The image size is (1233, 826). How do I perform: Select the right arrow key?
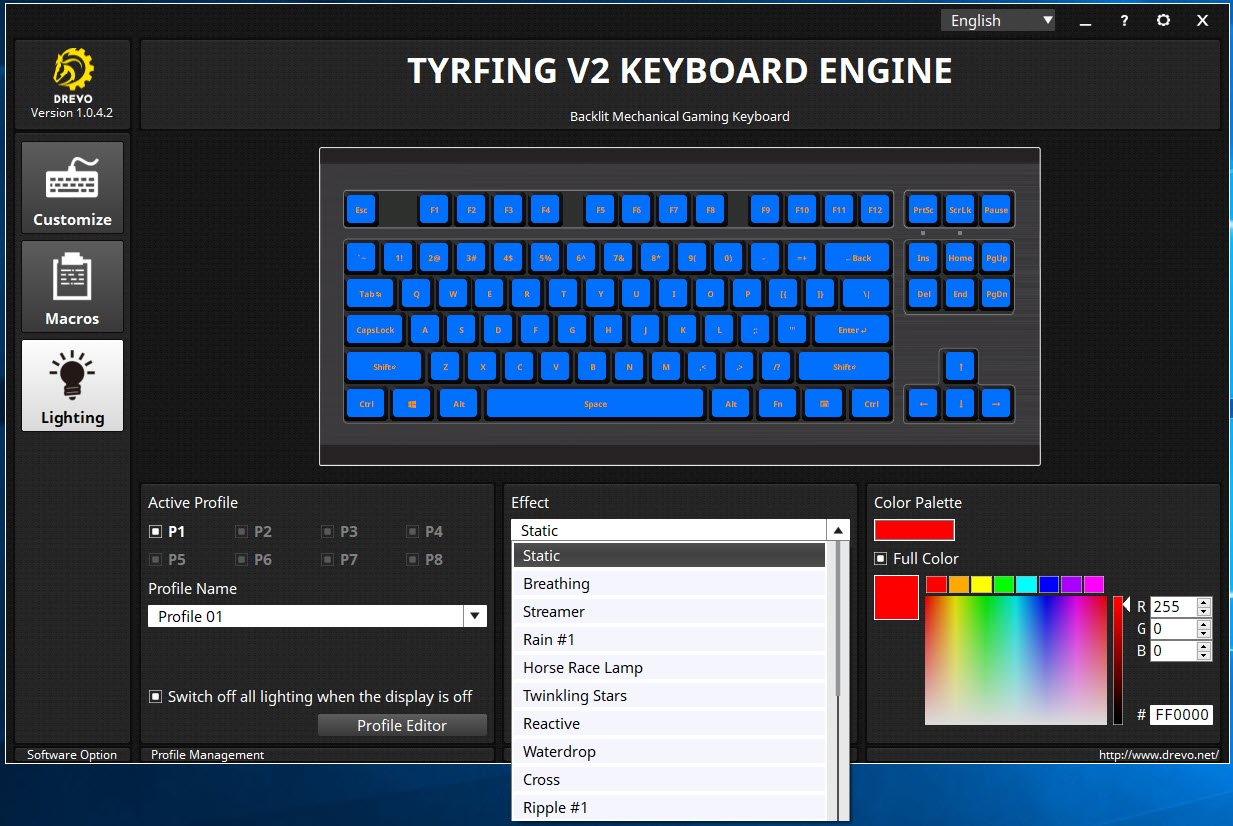click(x=996, y=404)
